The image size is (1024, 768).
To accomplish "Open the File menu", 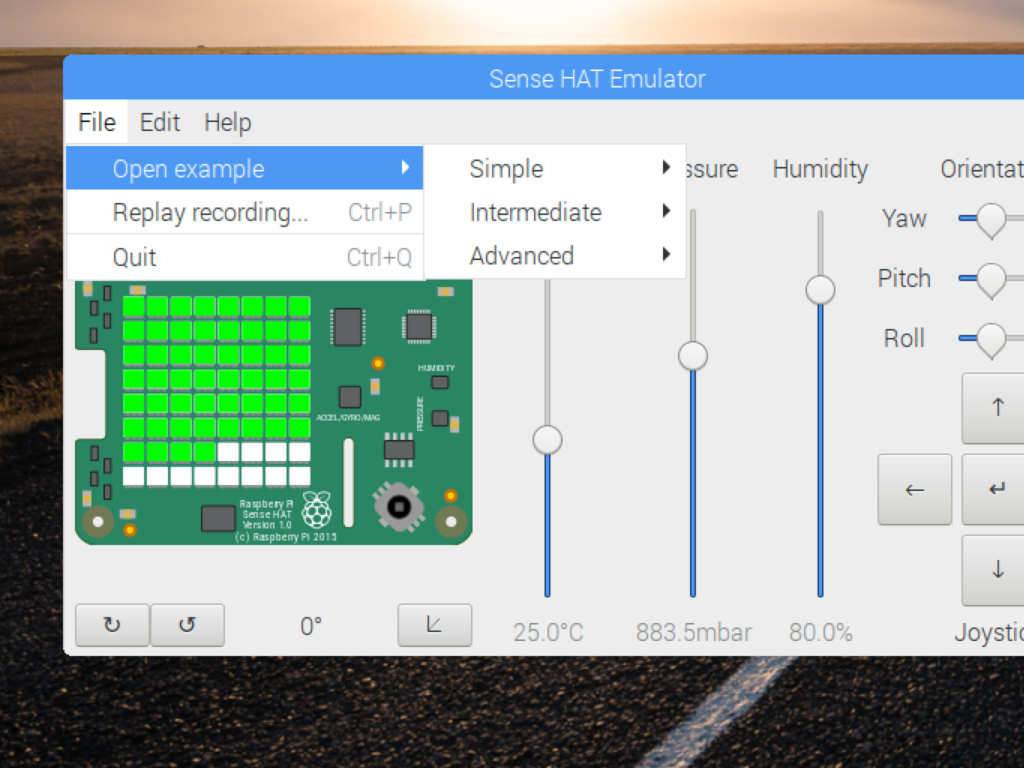I will pos(97,122).
